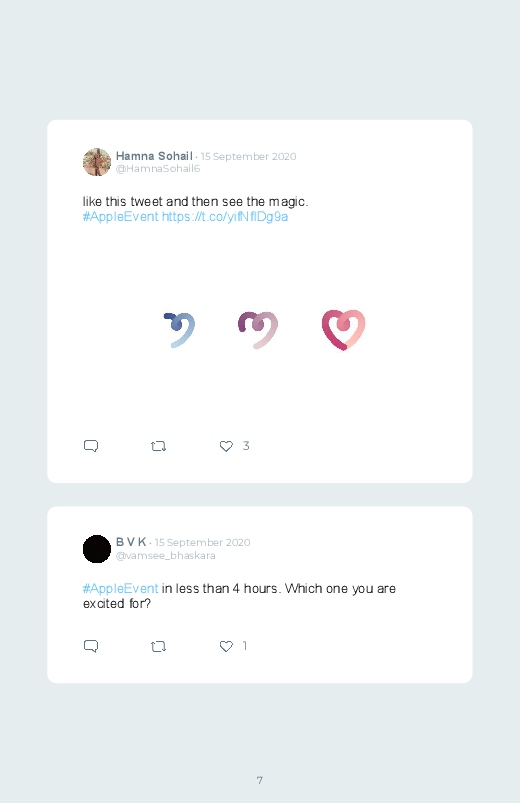Open B V K's black avatar

tap(97, 549)
